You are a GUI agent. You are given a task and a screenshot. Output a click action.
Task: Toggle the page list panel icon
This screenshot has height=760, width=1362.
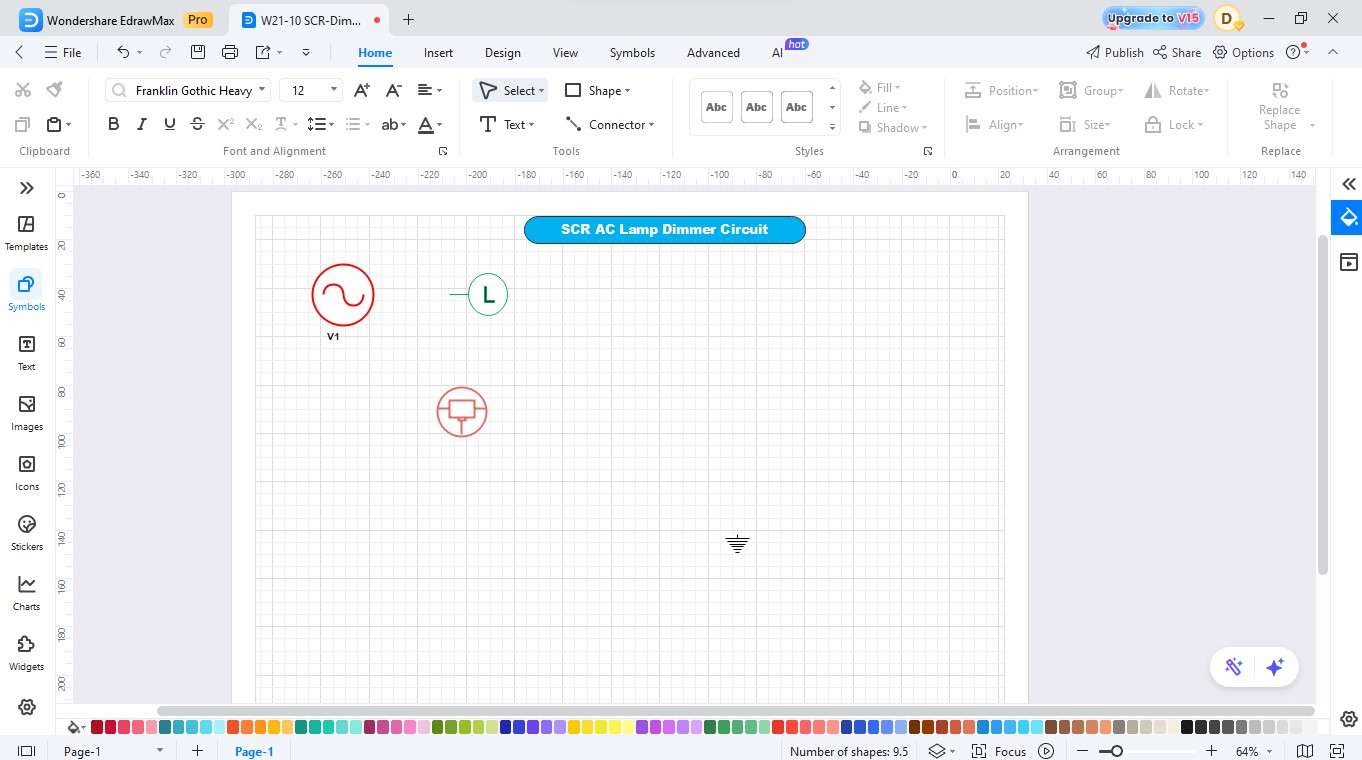point(27,751)
